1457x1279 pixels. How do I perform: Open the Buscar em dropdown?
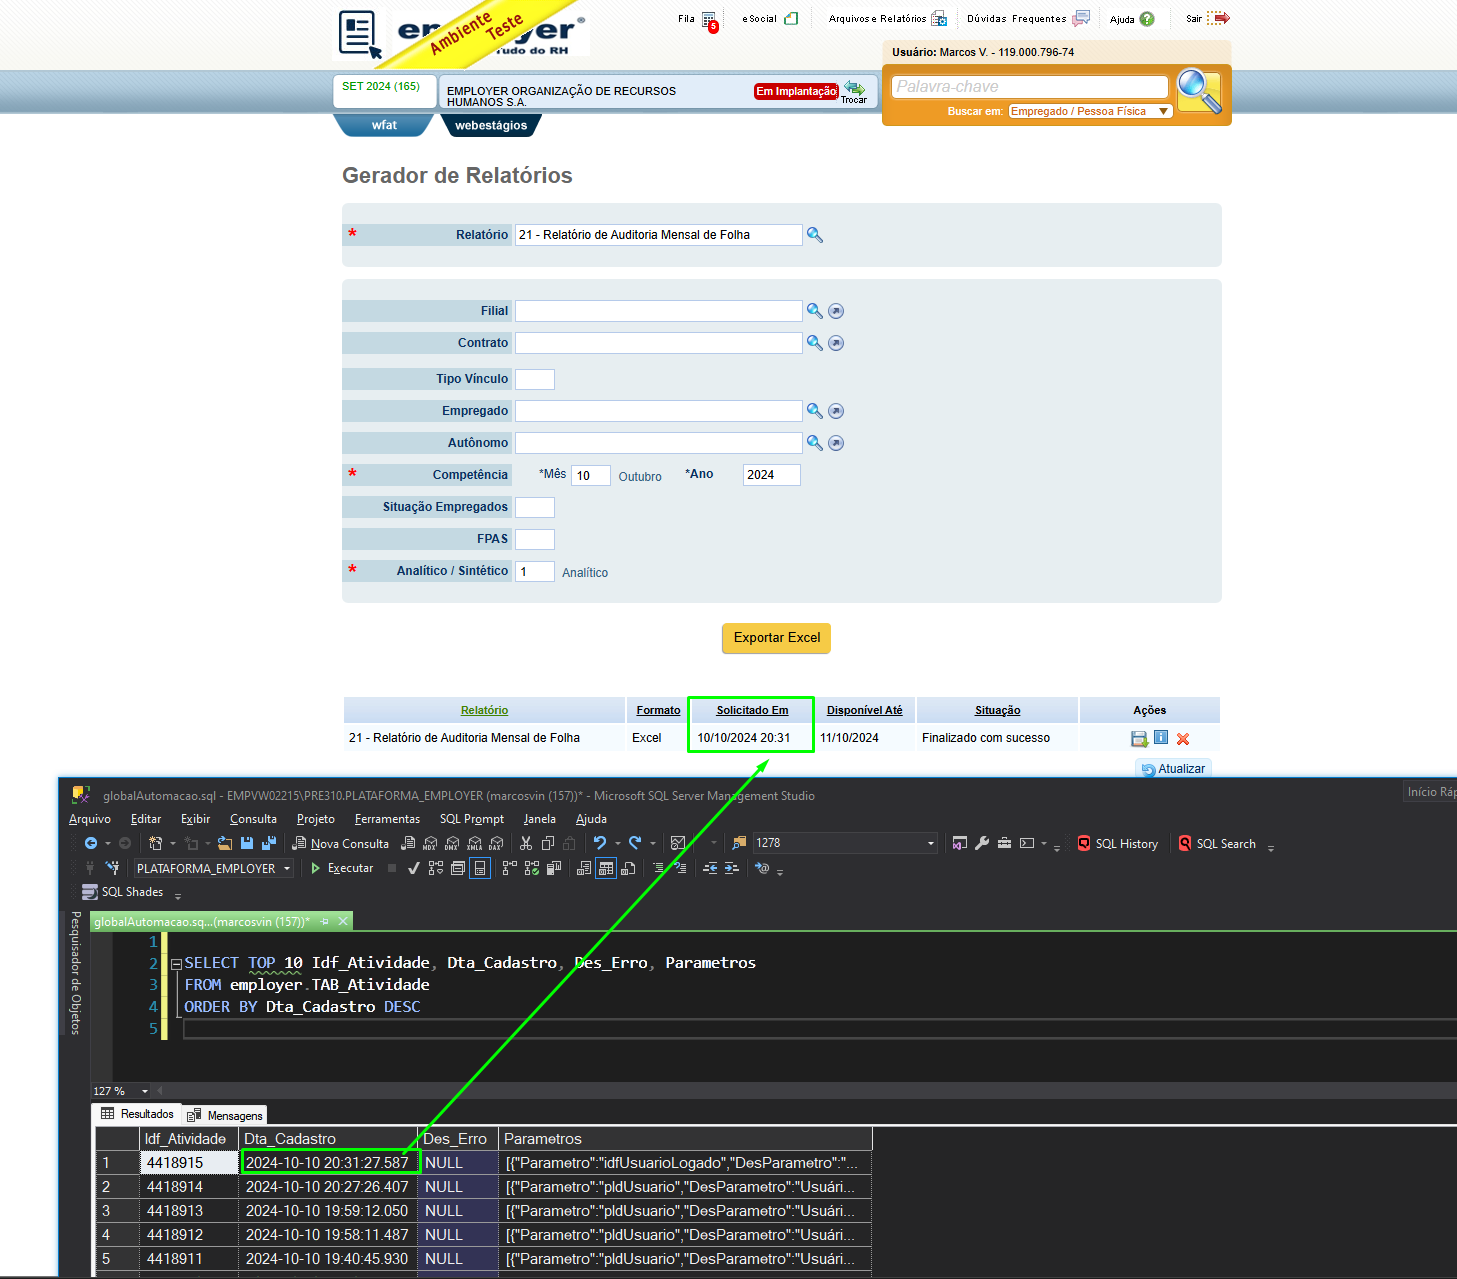click(x=1090, y=111)
